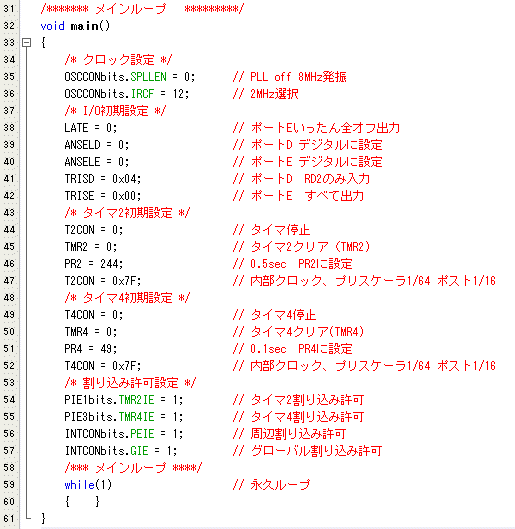
Task: Click the '// 2MHz選択' comment
Action: [x=265, y=94]
